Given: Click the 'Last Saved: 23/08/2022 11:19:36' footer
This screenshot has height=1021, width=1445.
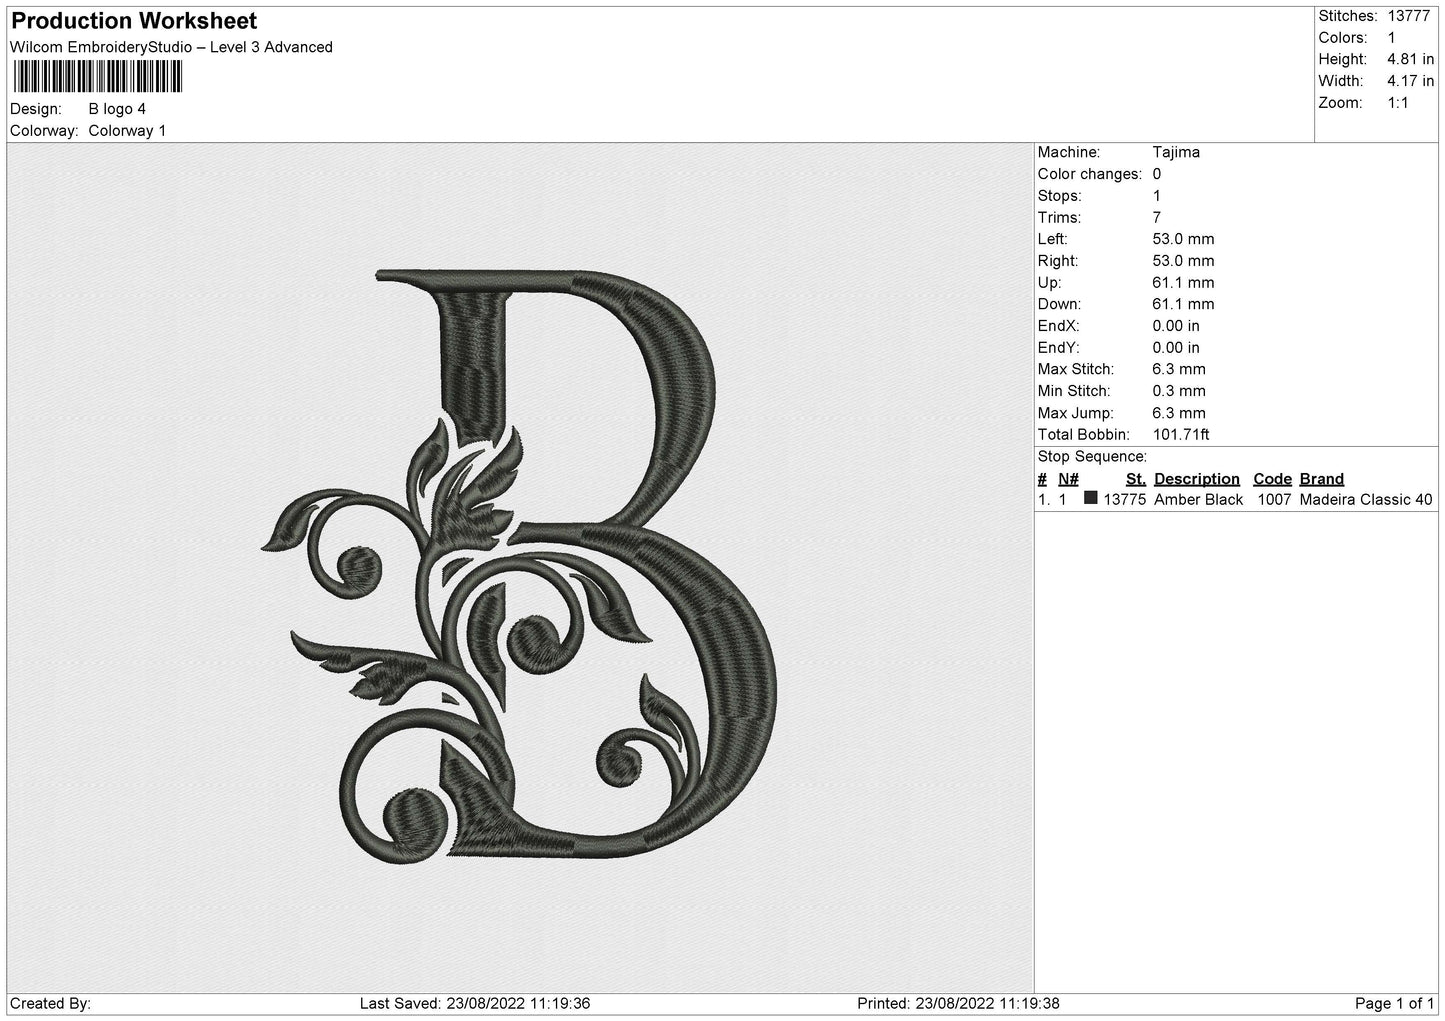Looking at the screenshot, I should point(475,1004).
